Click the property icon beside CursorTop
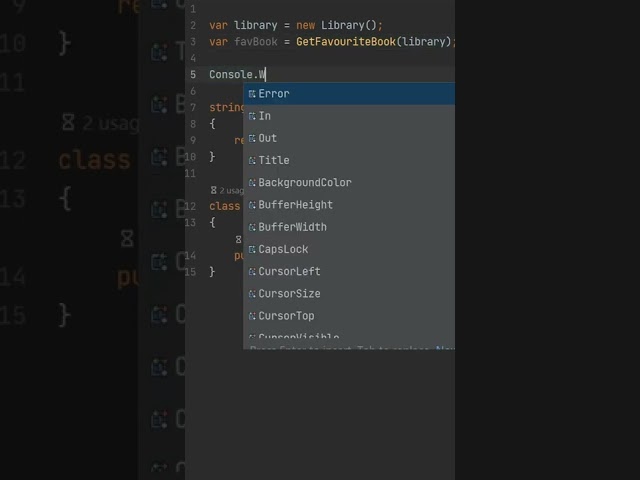 coord(252,316)
